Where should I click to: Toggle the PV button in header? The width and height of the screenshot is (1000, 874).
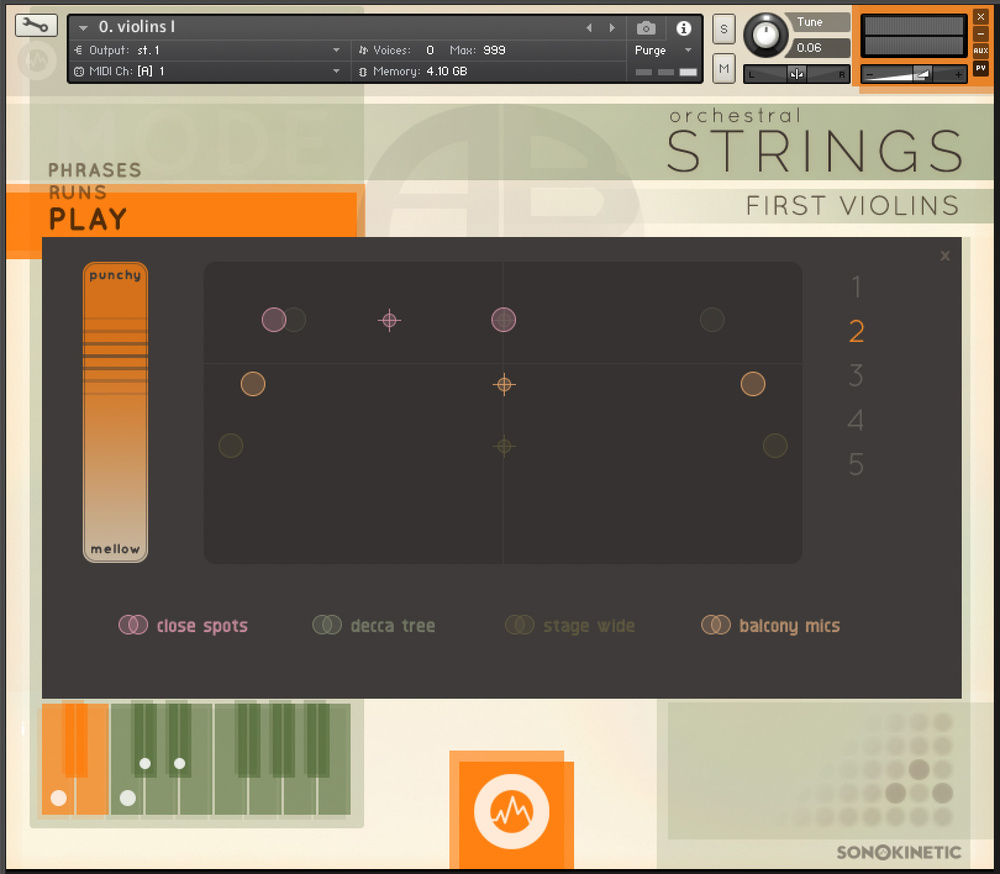(980, 68)
